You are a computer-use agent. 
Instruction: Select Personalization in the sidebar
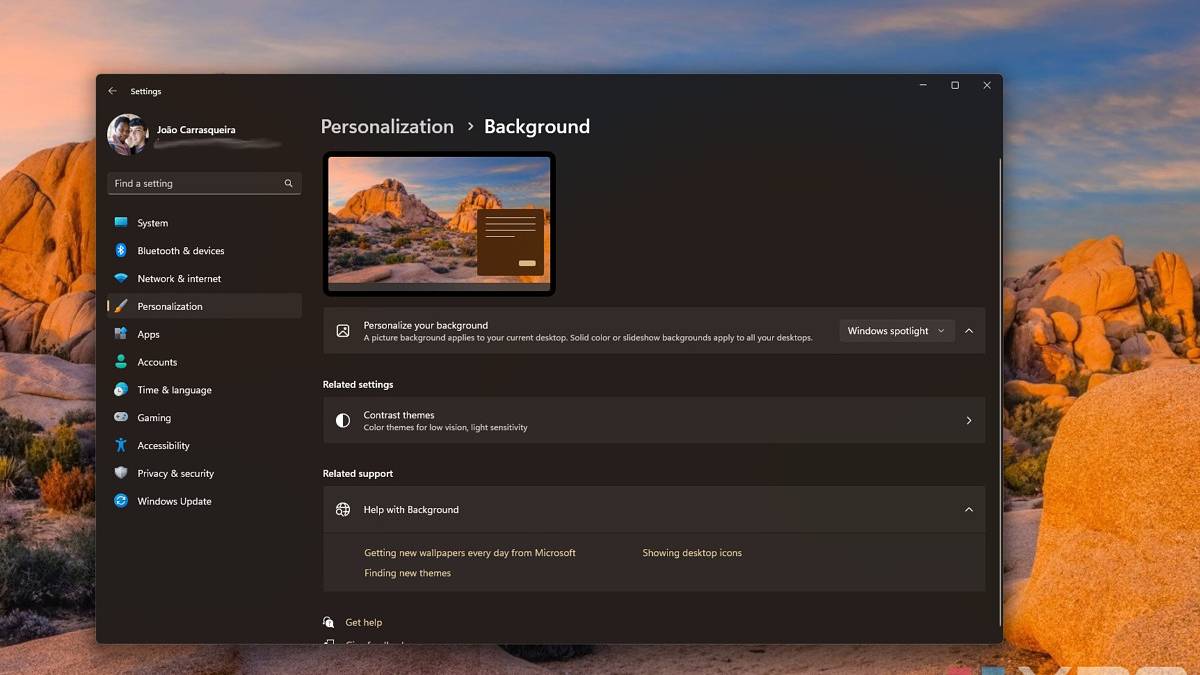[170, 306]
